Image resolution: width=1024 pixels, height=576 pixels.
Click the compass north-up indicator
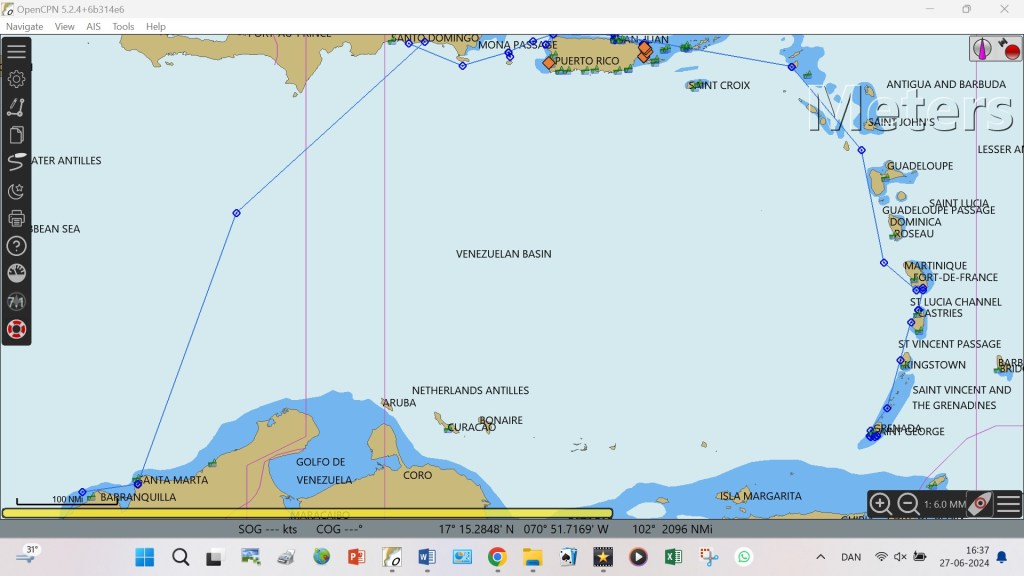click(x=982, y=48)
